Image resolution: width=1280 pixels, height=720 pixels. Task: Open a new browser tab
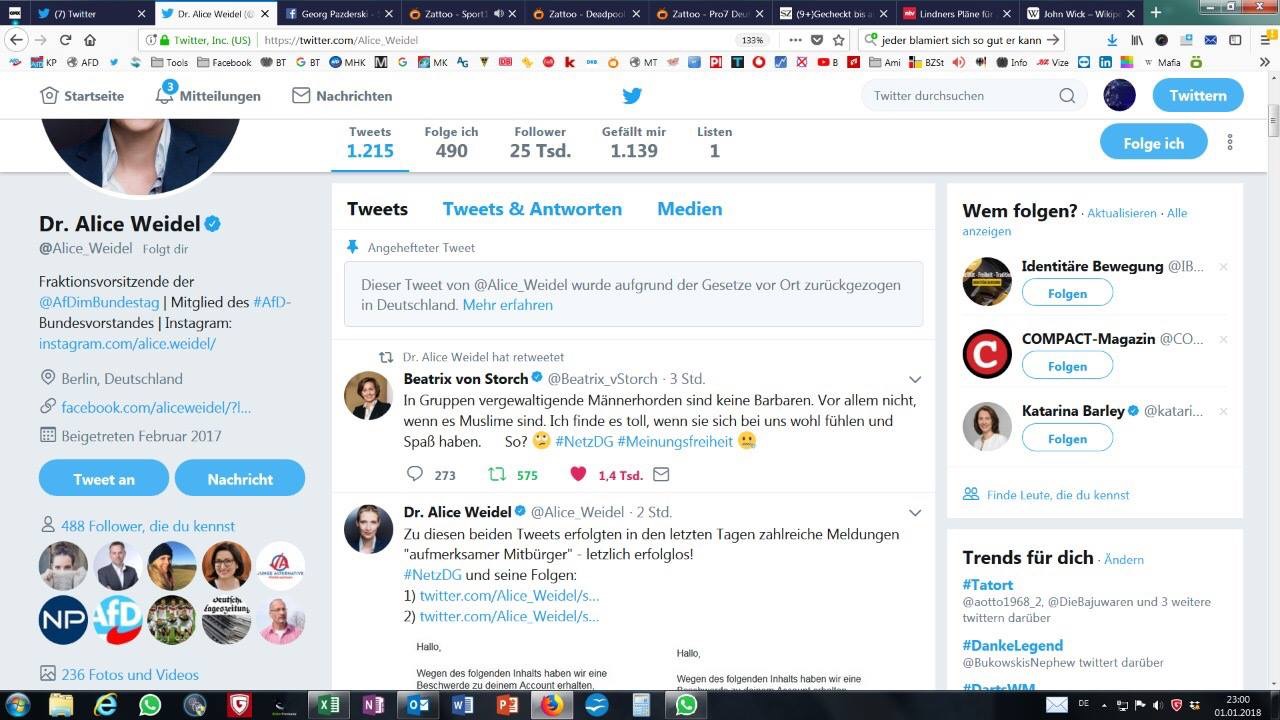pyautogui.click(x=1156, y=13)
